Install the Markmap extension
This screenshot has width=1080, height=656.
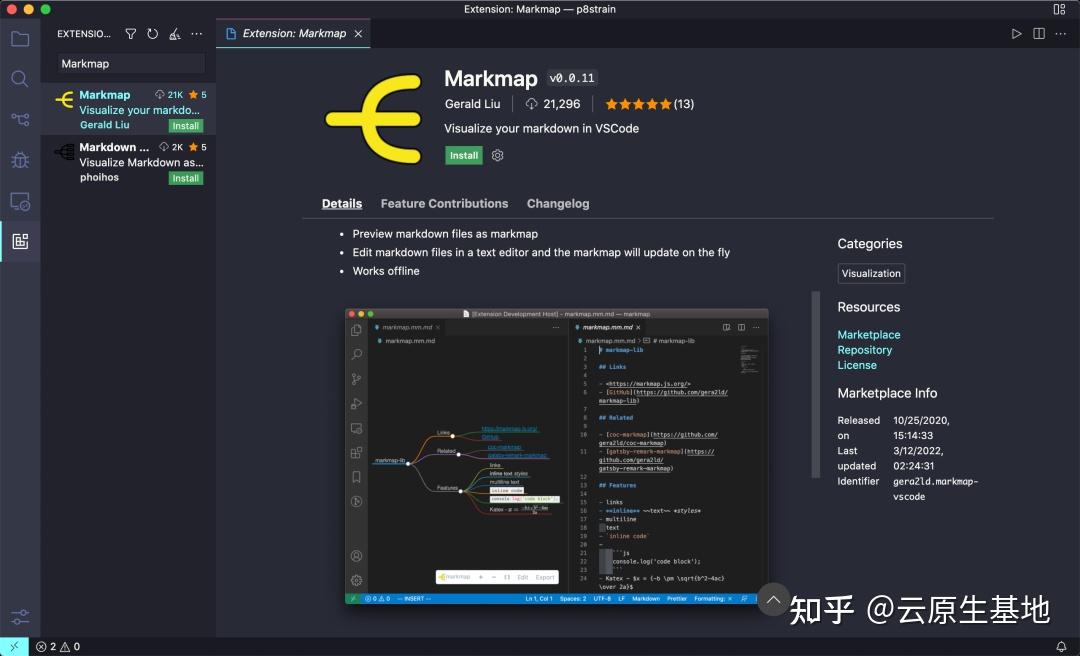pyautogui.click(x=463, y=155)
